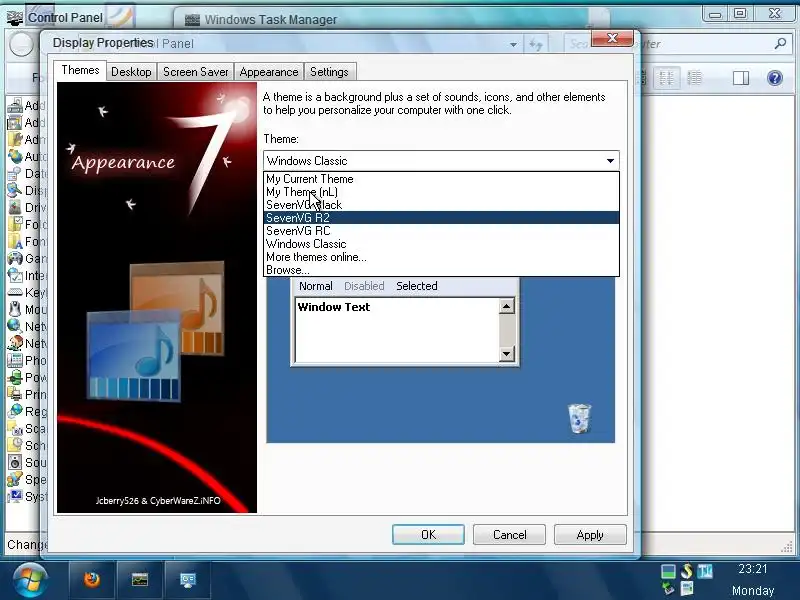
Task: Click the Control Panel refresh button
Action: pyautogui.click(x=535, y=44)
